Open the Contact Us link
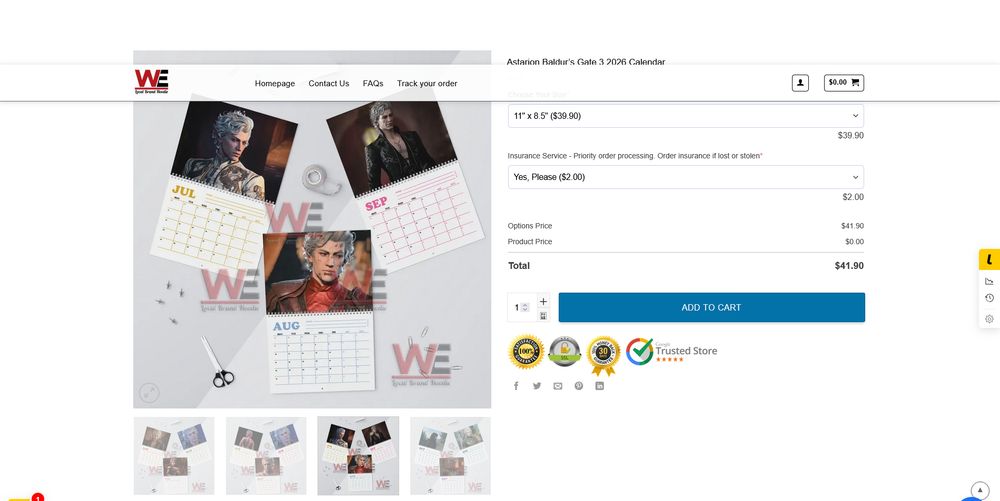 (328, 84)
